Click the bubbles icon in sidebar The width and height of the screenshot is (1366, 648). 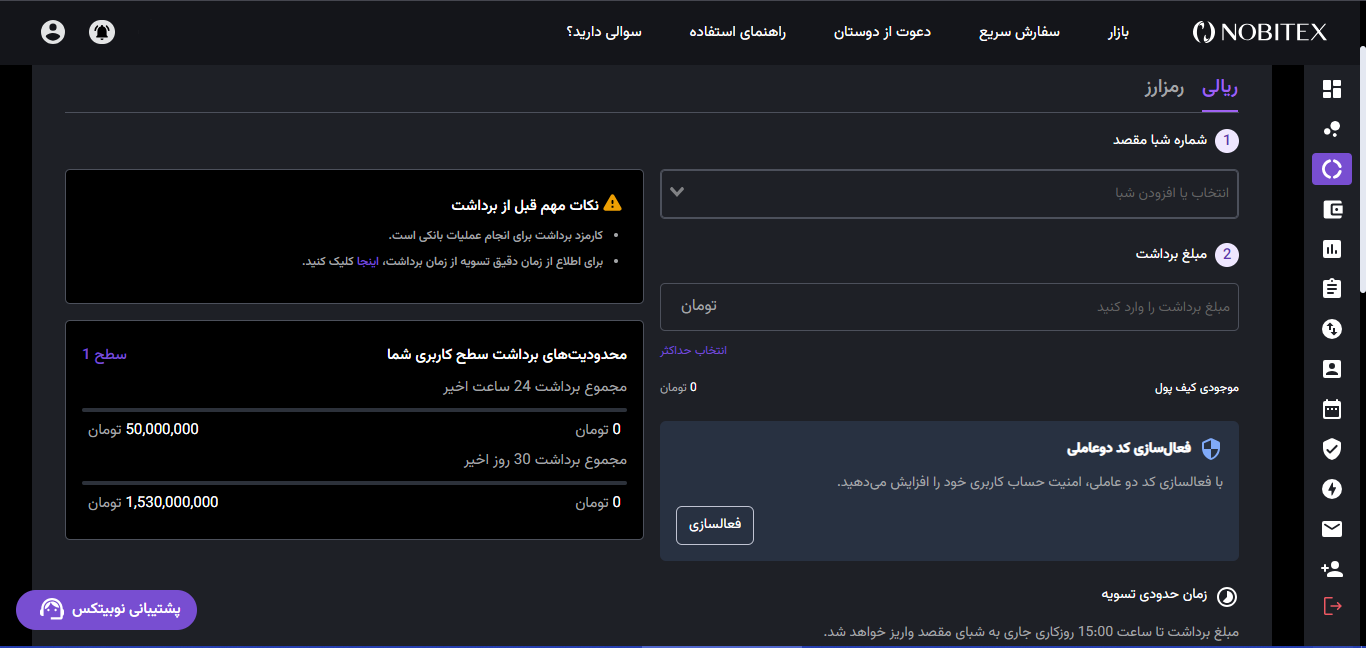[x=1331, y=129]
